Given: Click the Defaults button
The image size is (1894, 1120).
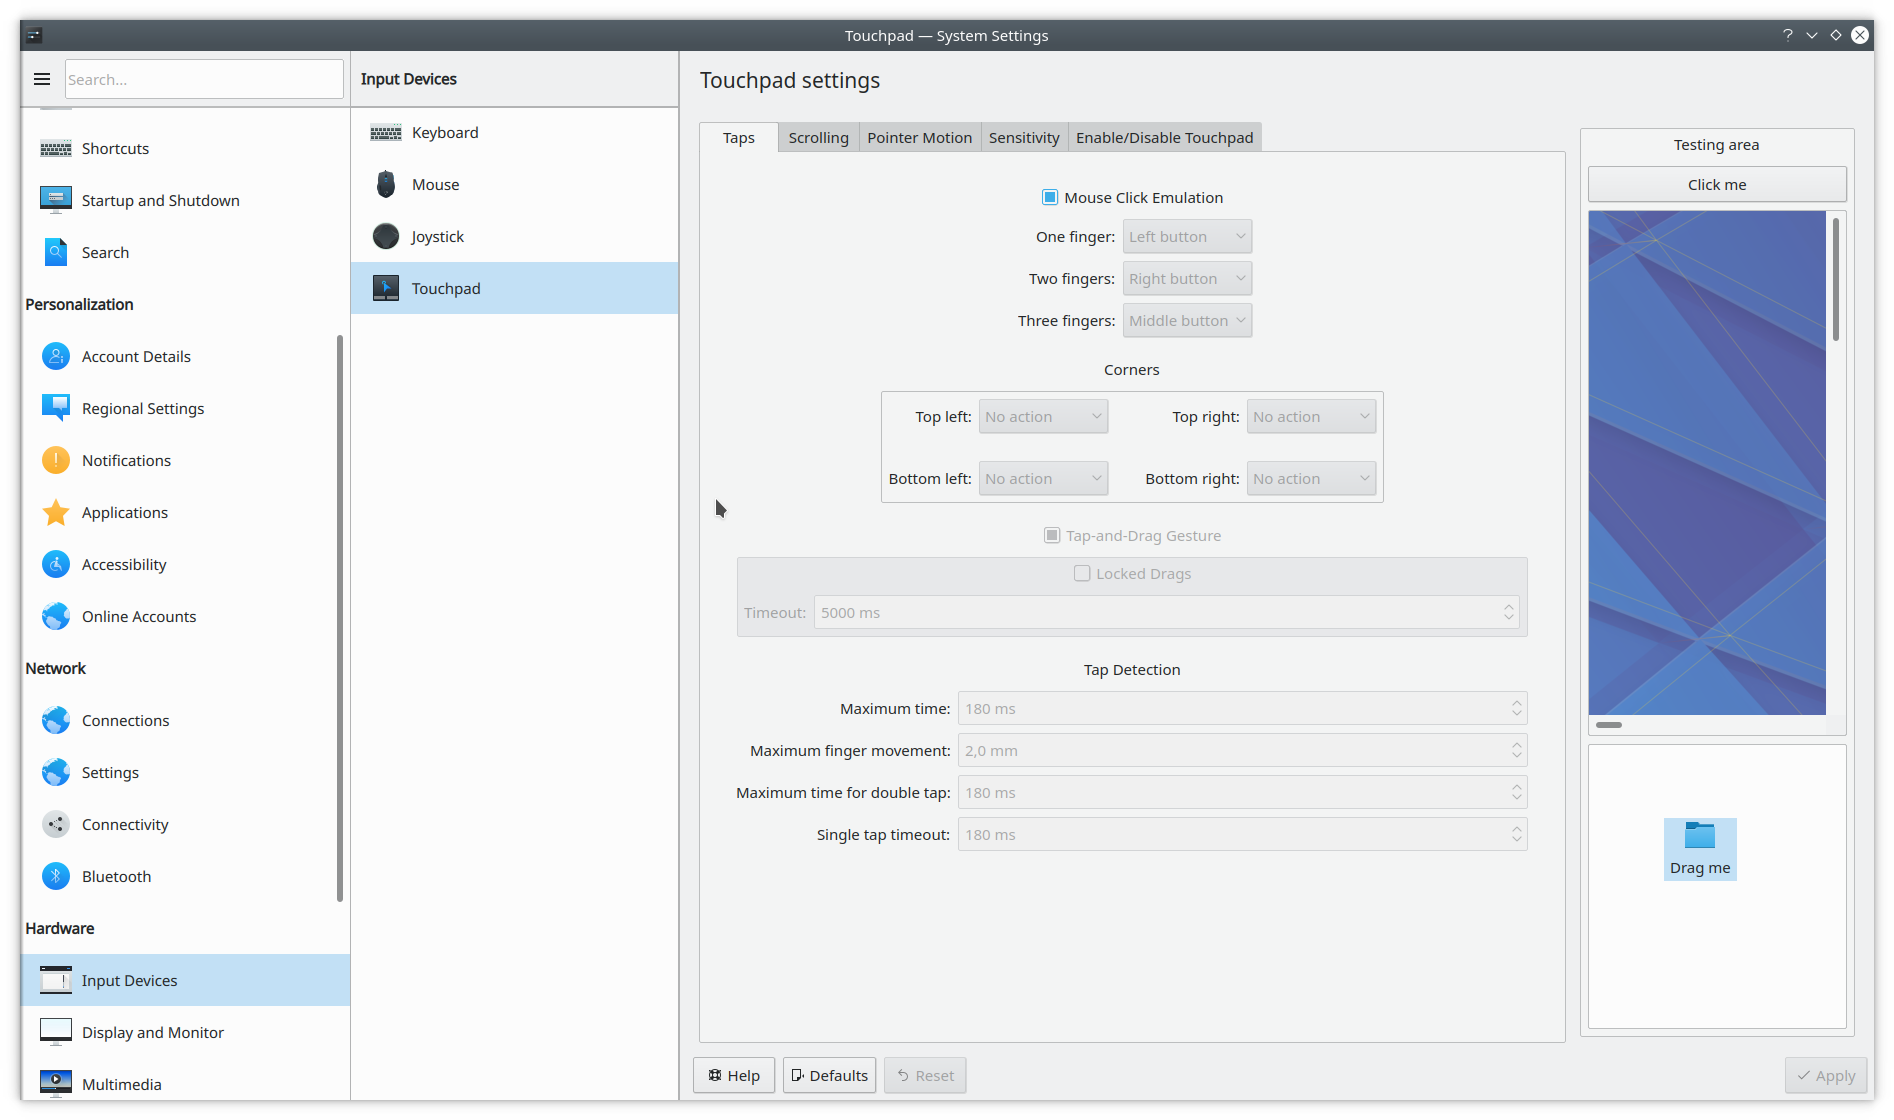Looking at the screenshot, I should click(x=829, y=1076).
